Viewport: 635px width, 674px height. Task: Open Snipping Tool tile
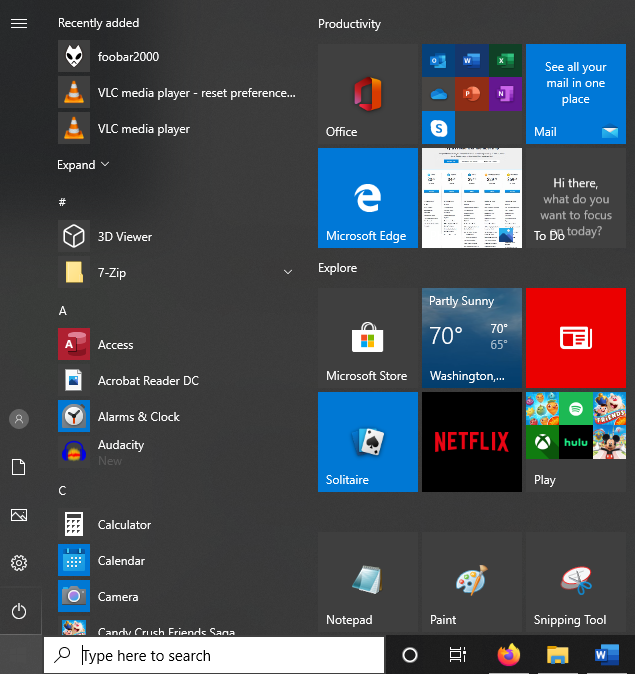click(575, 581)
